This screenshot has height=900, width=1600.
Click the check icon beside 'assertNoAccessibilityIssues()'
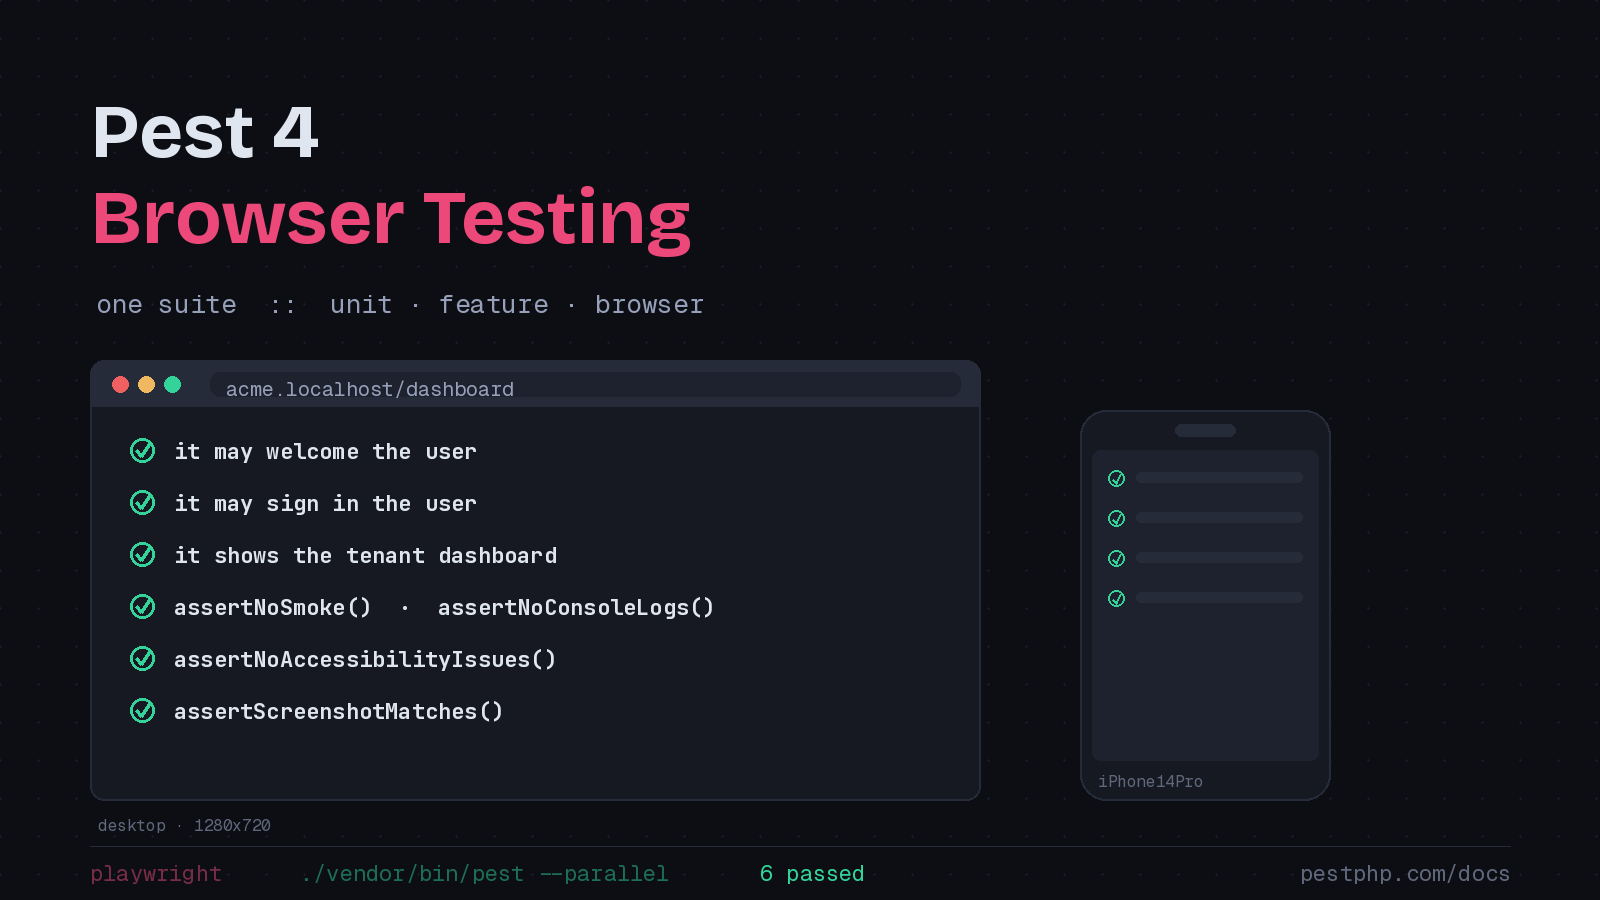143,659
